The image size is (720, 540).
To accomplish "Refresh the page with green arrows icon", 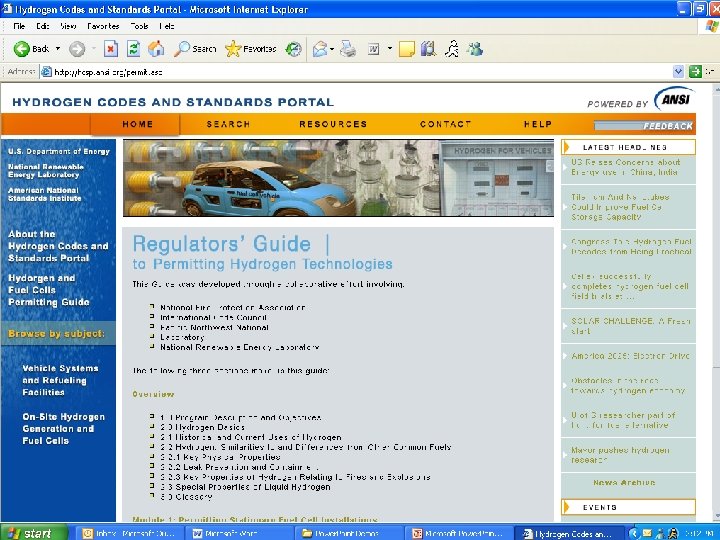I will (133, 49).
